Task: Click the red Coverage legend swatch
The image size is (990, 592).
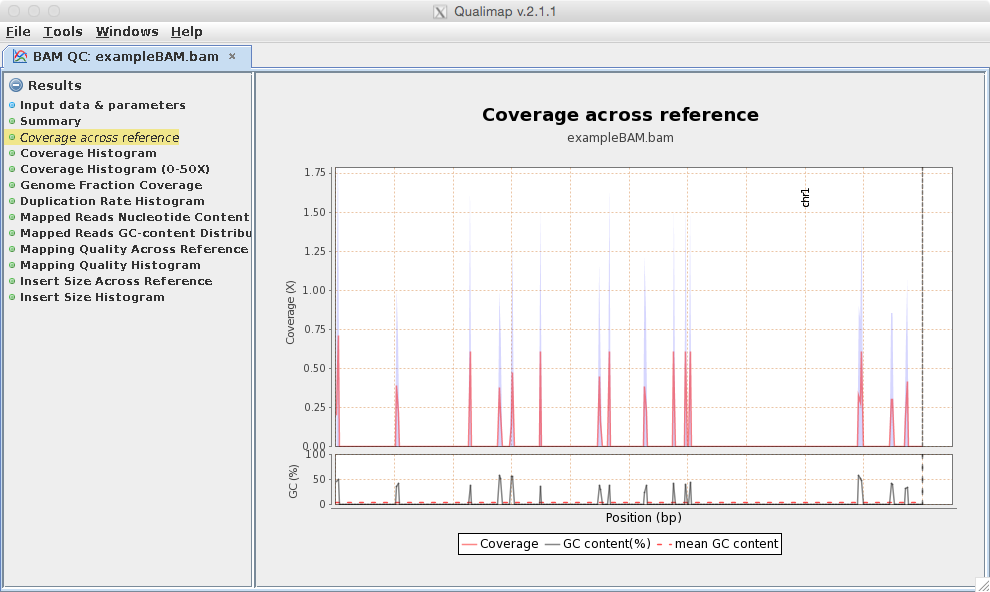Action: point(469,544)
